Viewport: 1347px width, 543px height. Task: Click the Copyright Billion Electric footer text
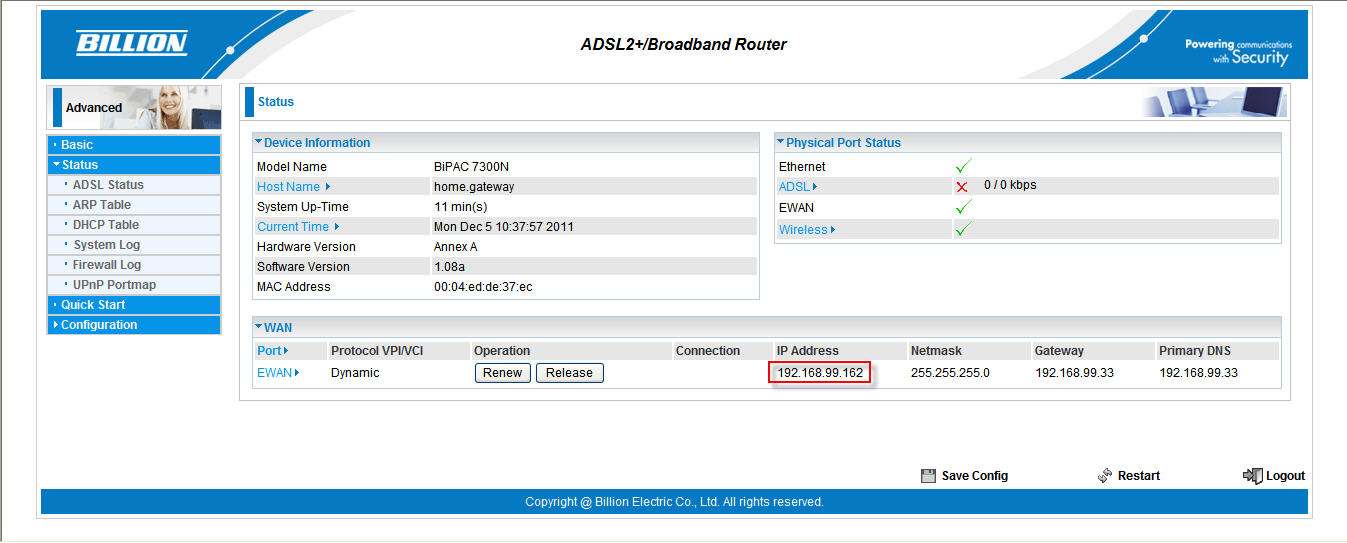[674, 502]
